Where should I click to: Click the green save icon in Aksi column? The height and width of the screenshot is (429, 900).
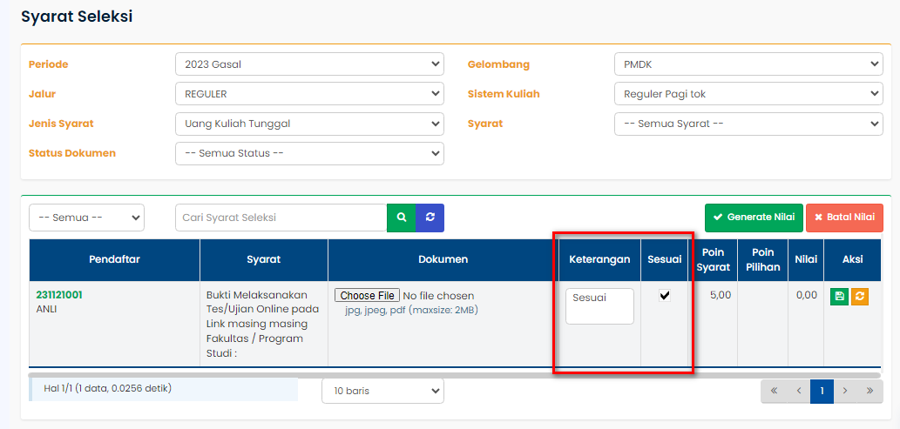tap(838, 296)
